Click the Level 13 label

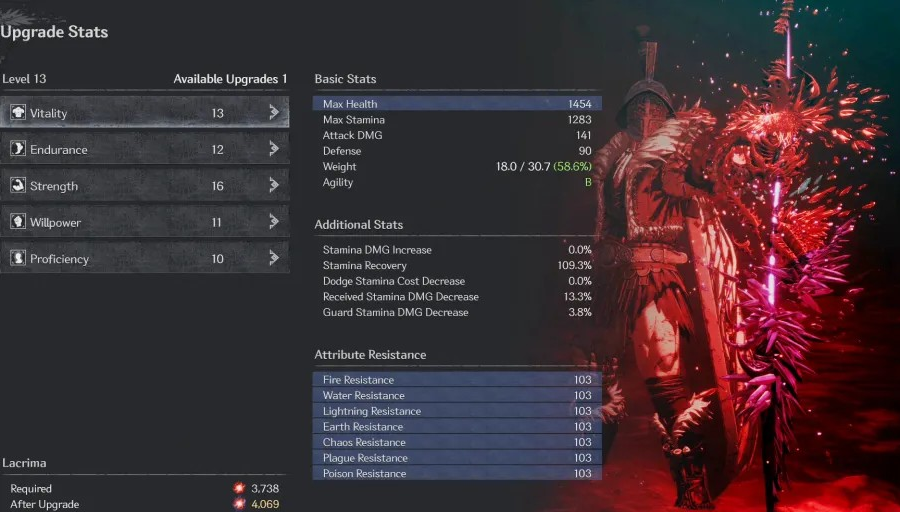[24, 79]
